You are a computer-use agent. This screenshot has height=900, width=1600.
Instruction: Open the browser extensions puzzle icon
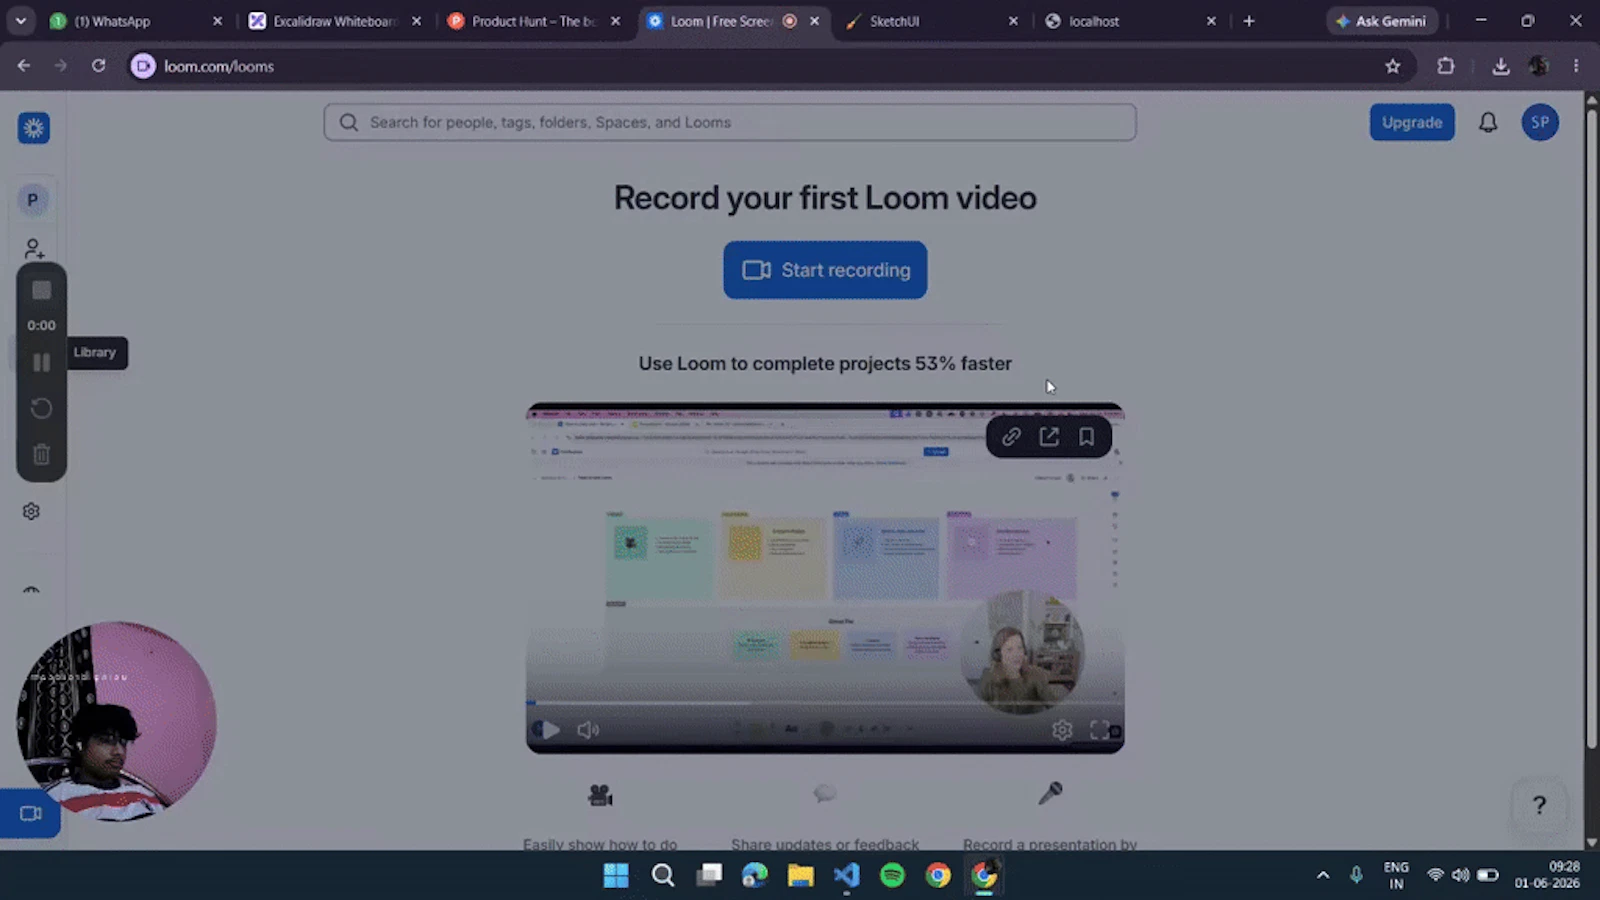[1446, 66]
